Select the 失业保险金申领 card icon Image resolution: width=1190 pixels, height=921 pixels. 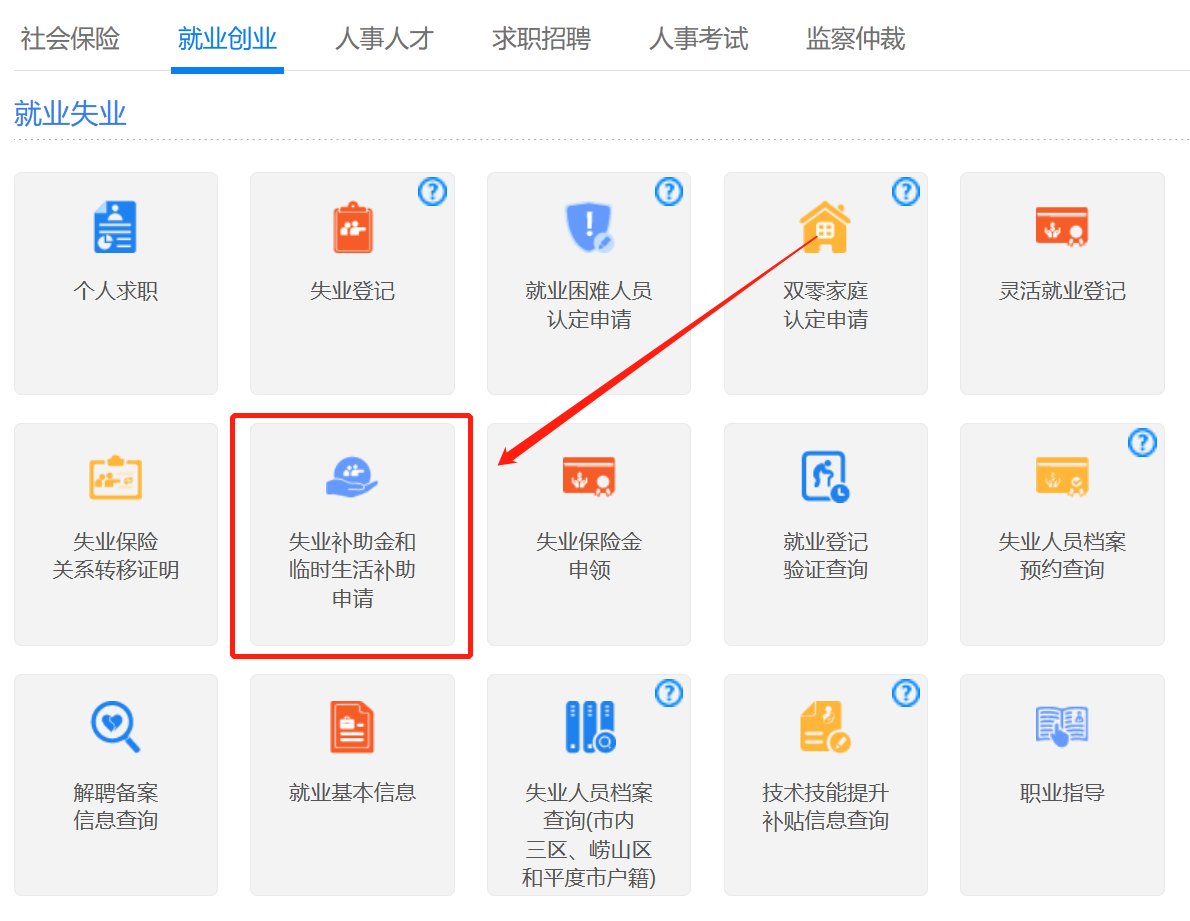tap(589, 478)
